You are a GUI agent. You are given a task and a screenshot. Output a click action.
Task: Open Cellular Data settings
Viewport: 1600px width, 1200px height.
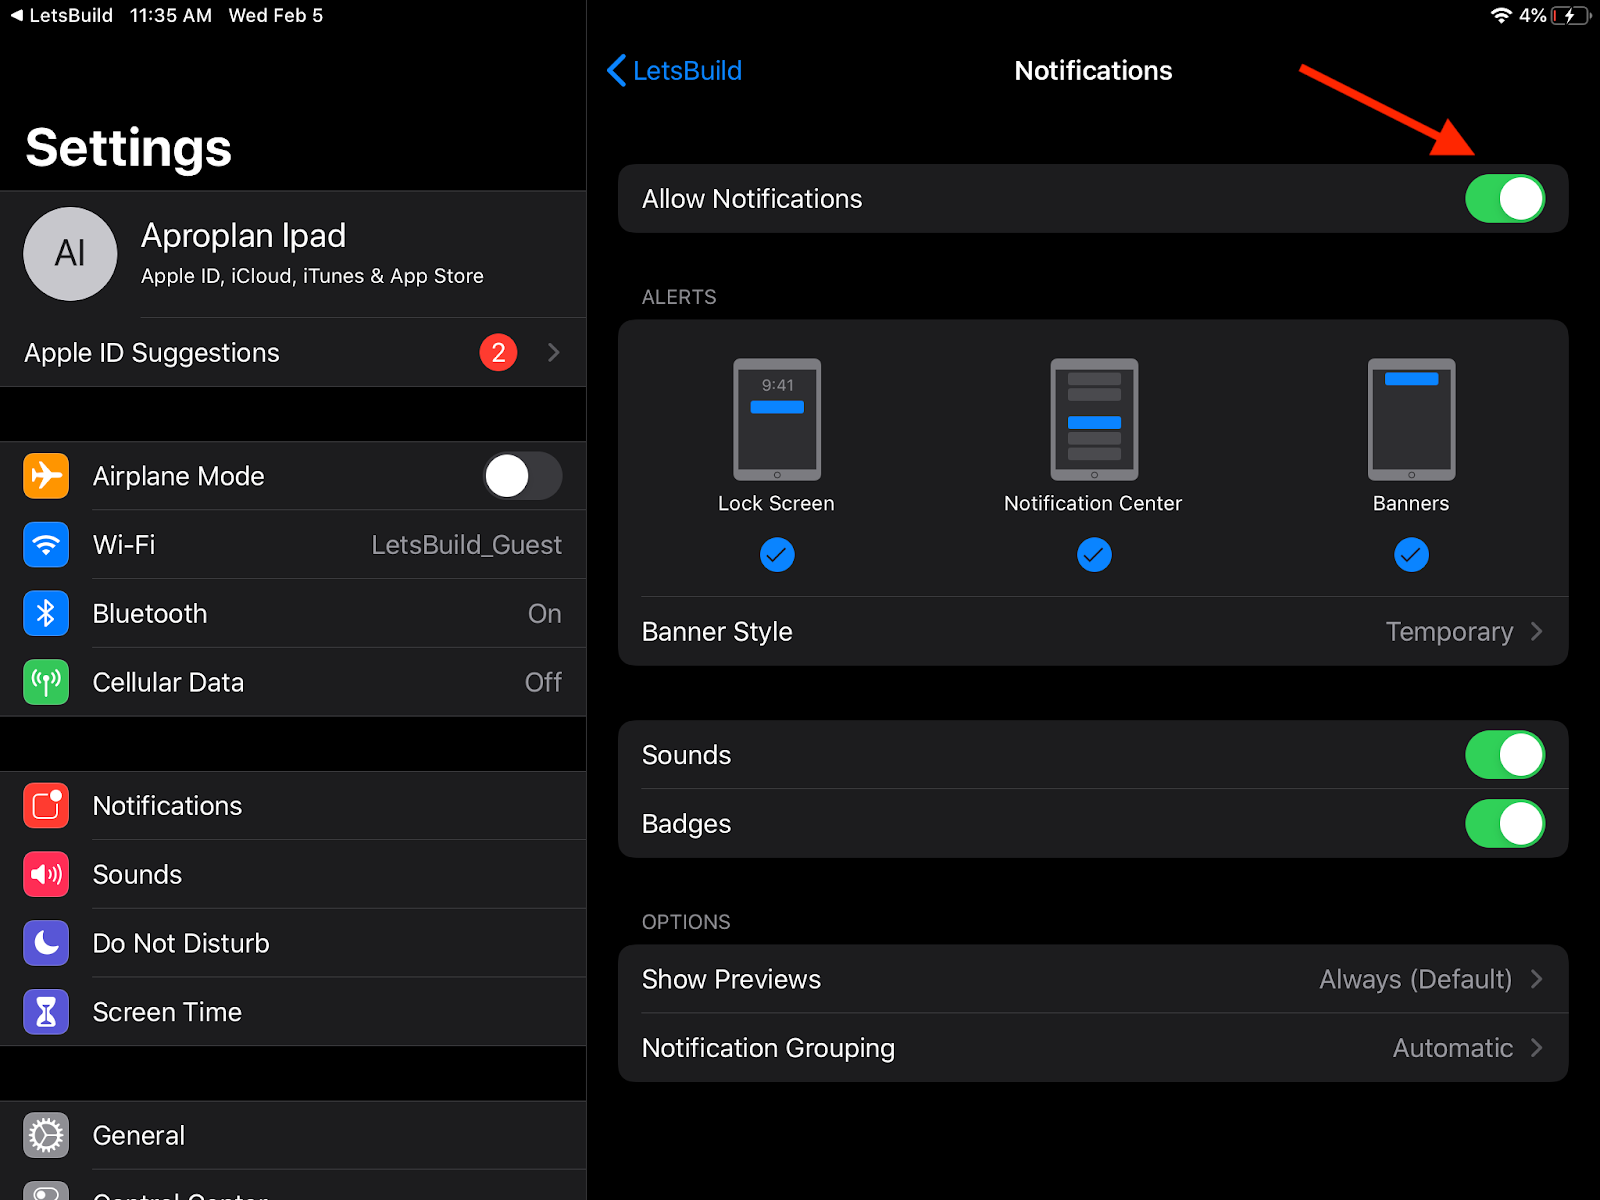point(293,682)
